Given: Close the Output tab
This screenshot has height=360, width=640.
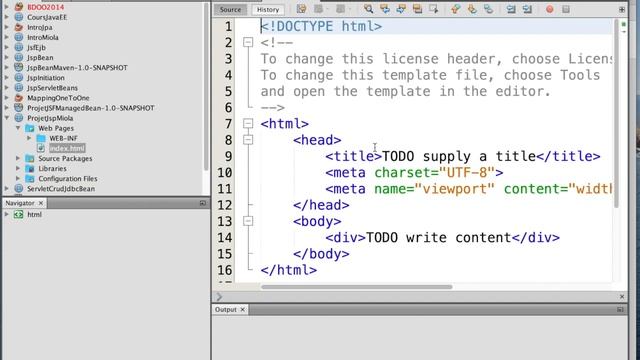Looking at the screenshot, I should click(x=242, y=309).
